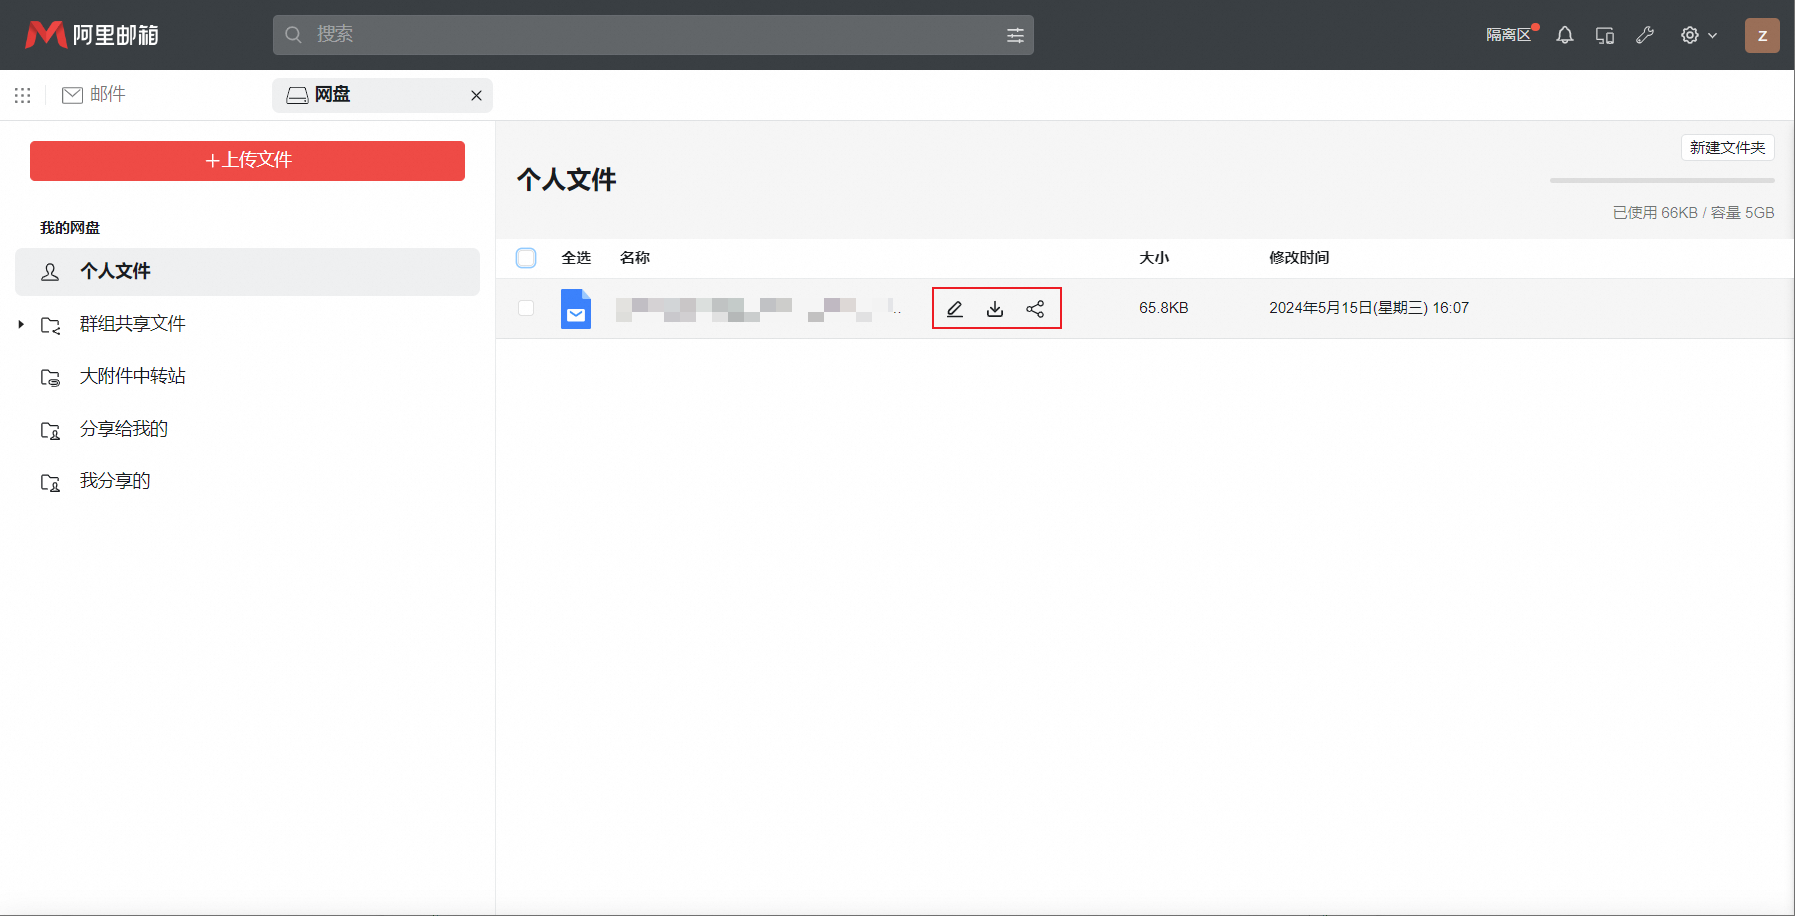This screenshot has width=1795, height=916.
Task: Expand the 群组共享文件 section
Action: tap(20, 324)
